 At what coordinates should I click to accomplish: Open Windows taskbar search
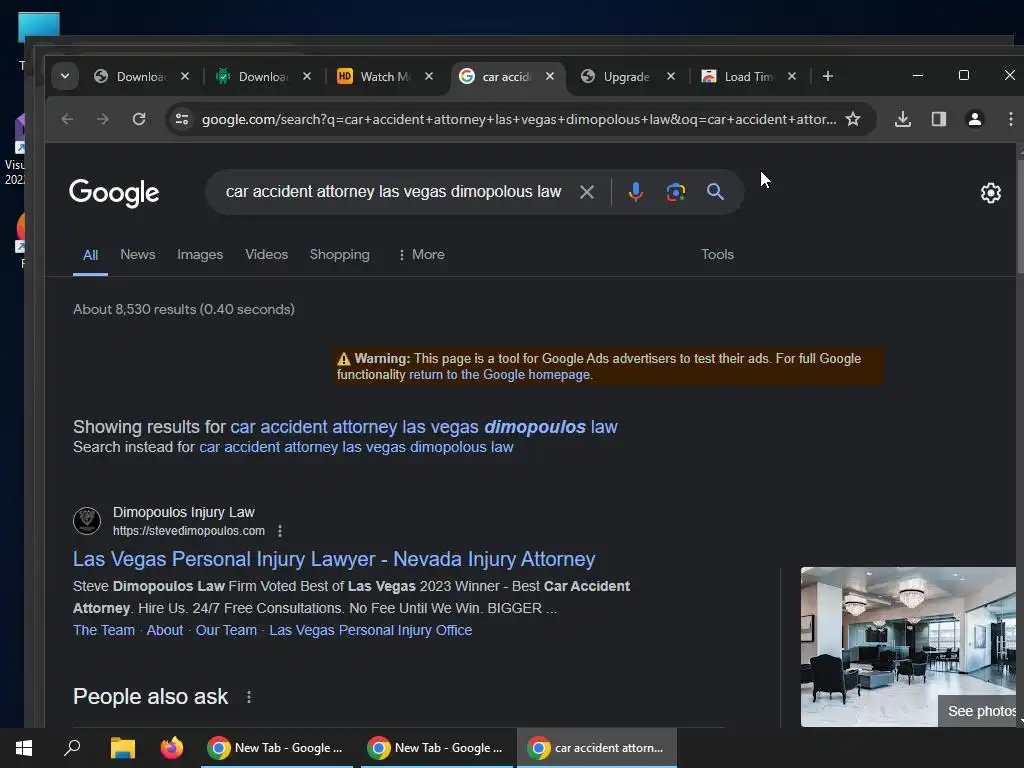(72, 748)
